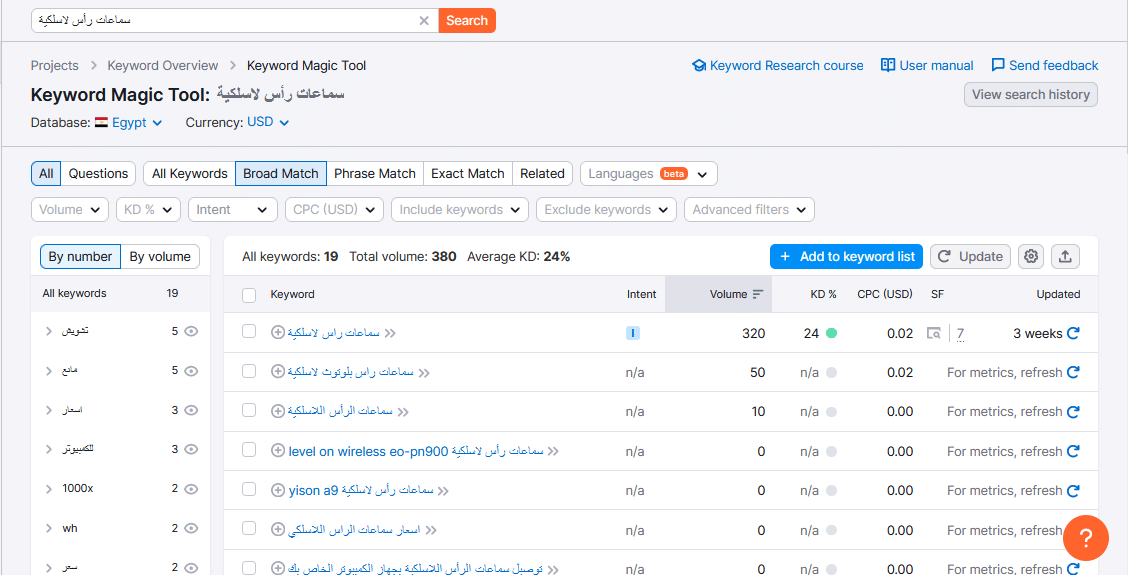The image size is (1128, 575).
Task: Check the volume 10 keyword row
Action: pyautogui.click(x=249, y=409)
